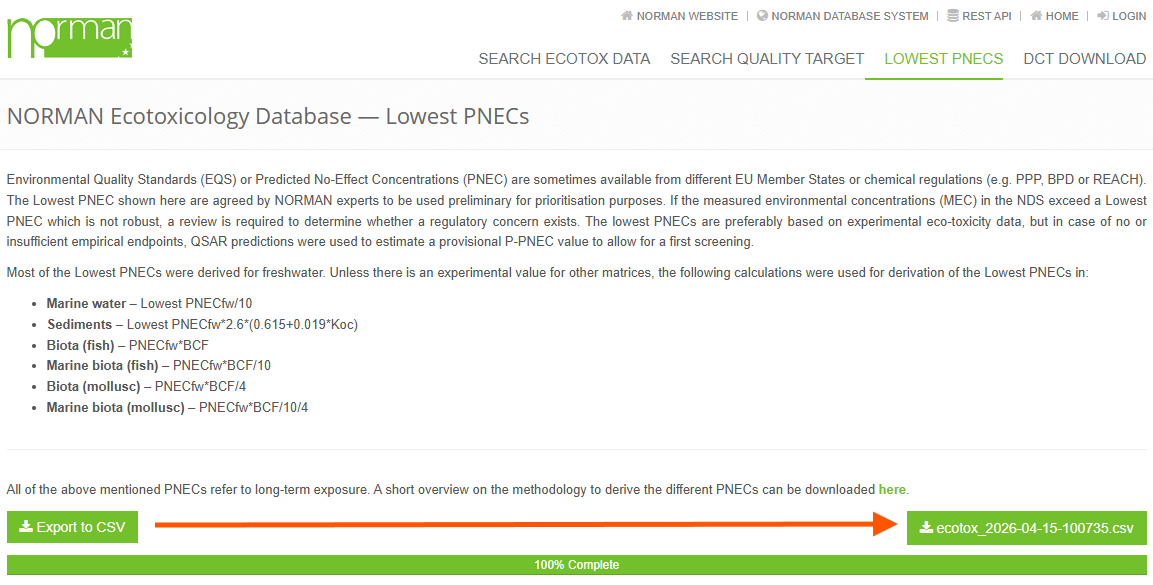Open the SEARCH ECOTOX DATA tab

click(564, 59)
